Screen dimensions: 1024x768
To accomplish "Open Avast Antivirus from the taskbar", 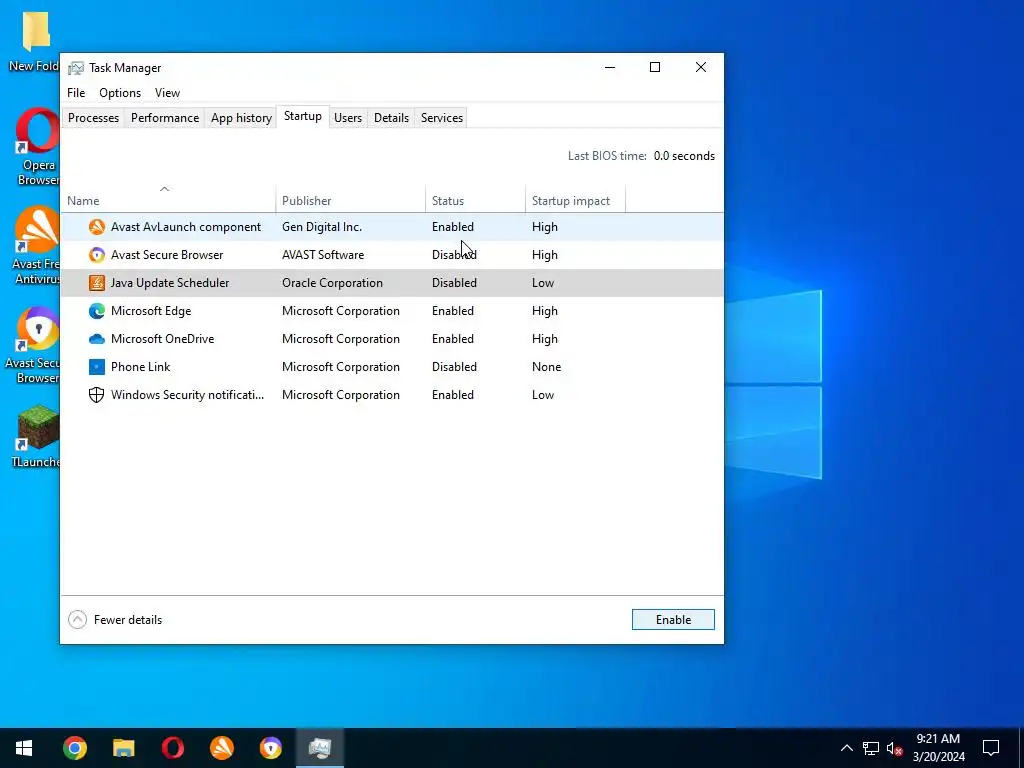I will point(222,748).
